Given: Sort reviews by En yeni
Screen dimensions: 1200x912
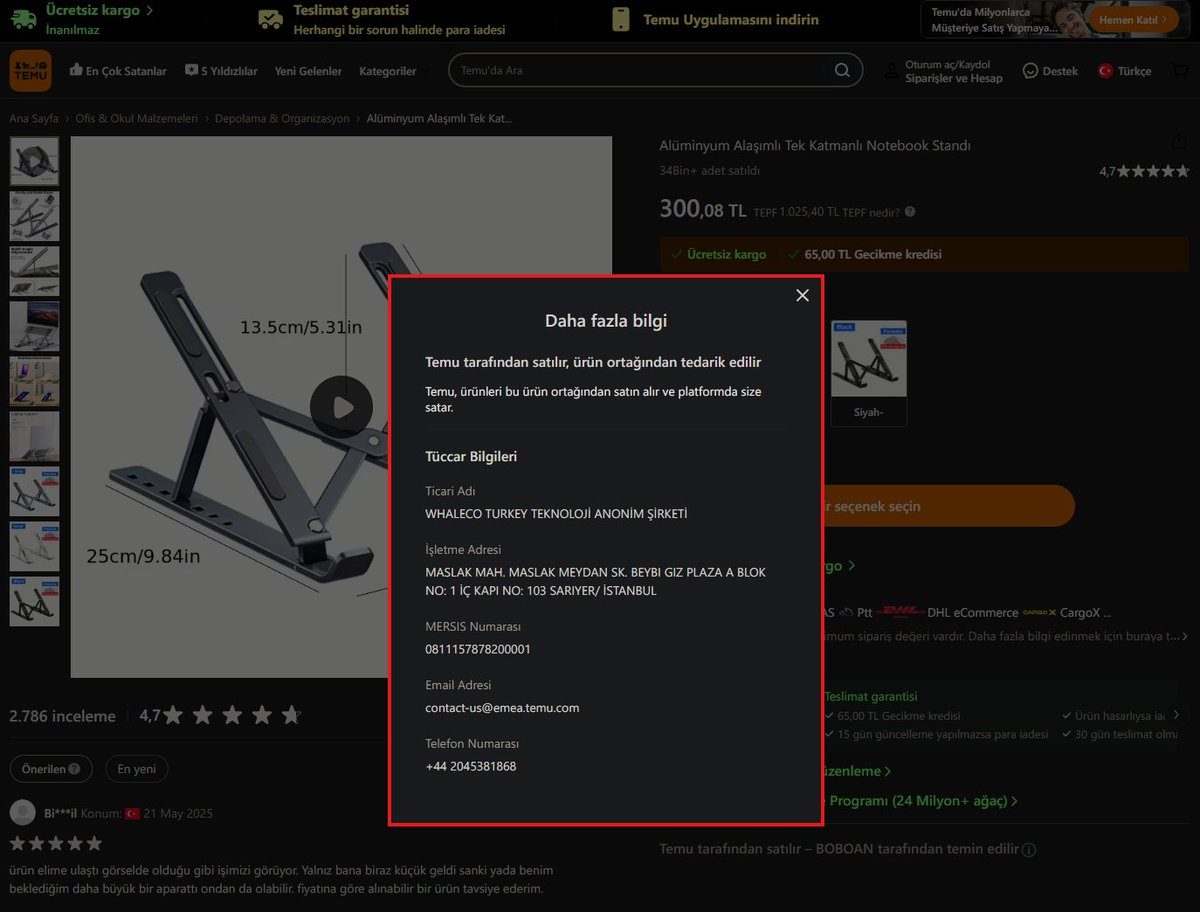Looking at the screenshot, I should [x=137, y=769].
